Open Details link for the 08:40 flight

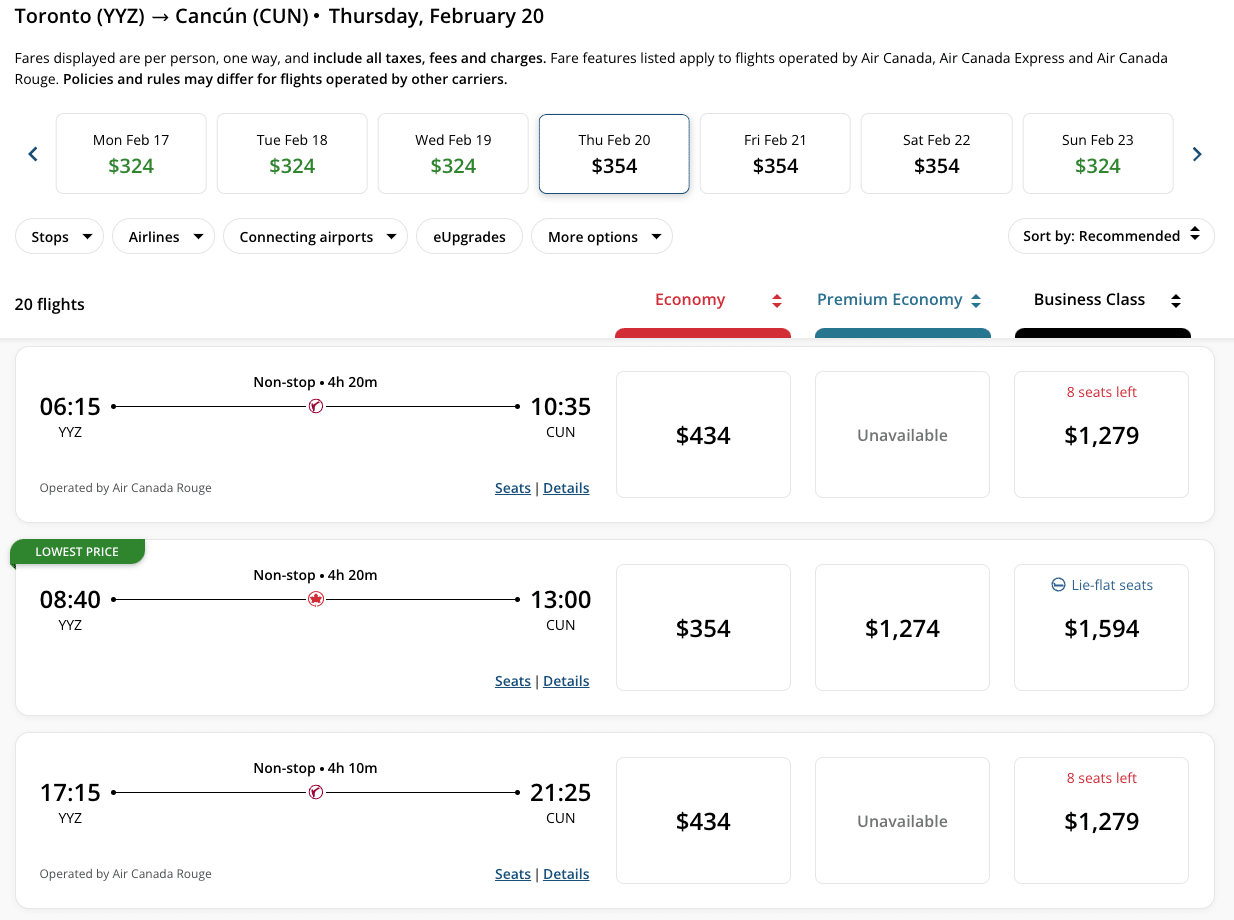pyautogui.click(x=566, y=681)
